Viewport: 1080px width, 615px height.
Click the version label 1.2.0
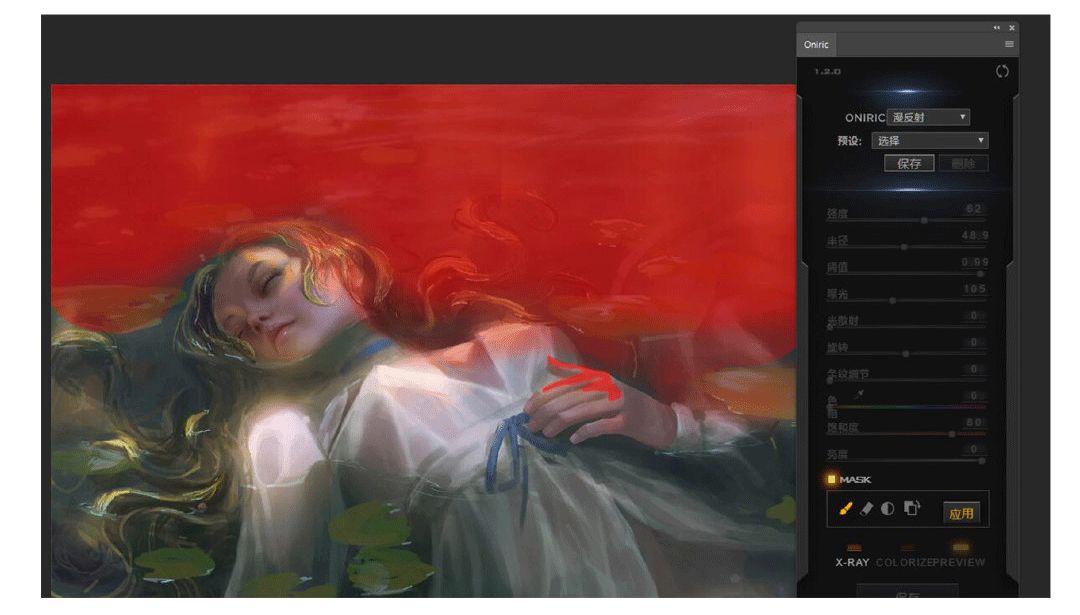tap(827, 72)
